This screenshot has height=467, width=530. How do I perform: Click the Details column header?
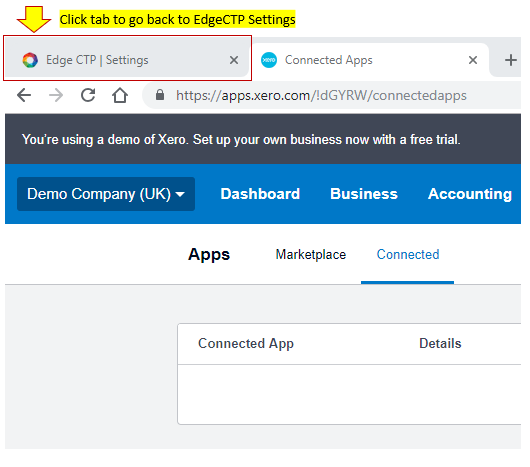440,343
